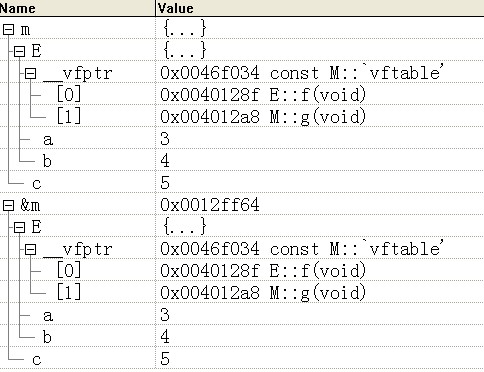Viewport: 484px width, 372px height.
Task: Select member a under &m's E
Action: 48,315
